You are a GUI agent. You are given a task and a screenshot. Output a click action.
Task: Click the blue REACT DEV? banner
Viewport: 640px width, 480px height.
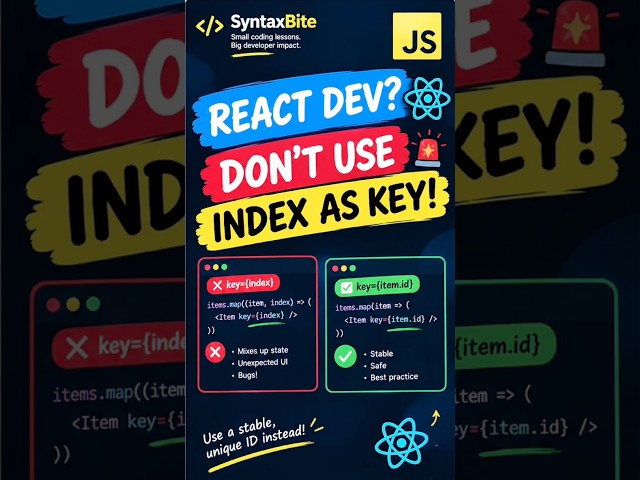pos(301,107)
